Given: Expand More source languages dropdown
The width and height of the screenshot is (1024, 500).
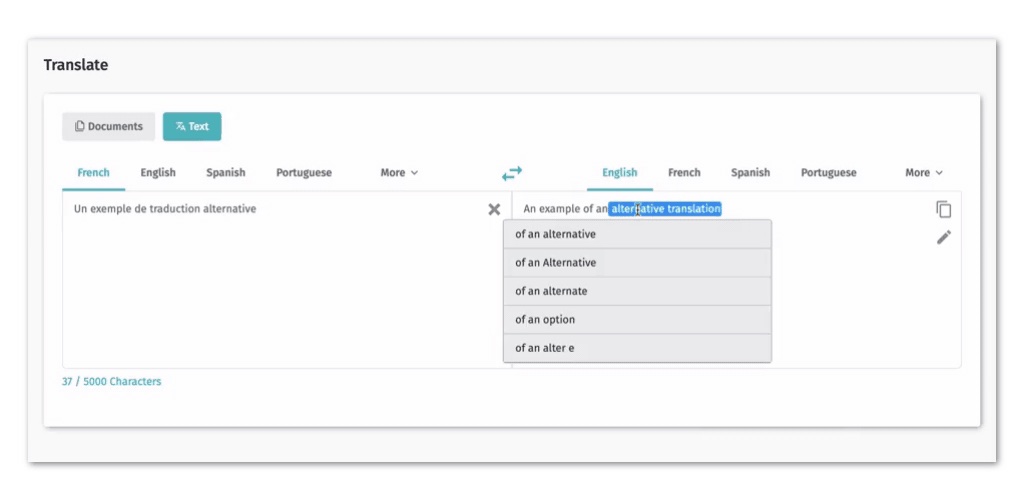Looking at the screenshot, I should point(399,173).
